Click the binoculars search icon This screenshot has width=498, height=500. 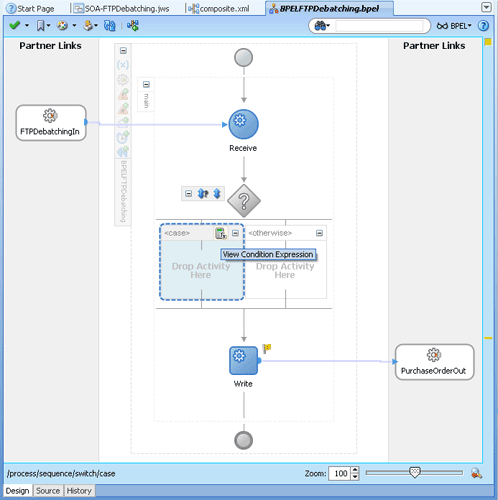tap(320, 26)
